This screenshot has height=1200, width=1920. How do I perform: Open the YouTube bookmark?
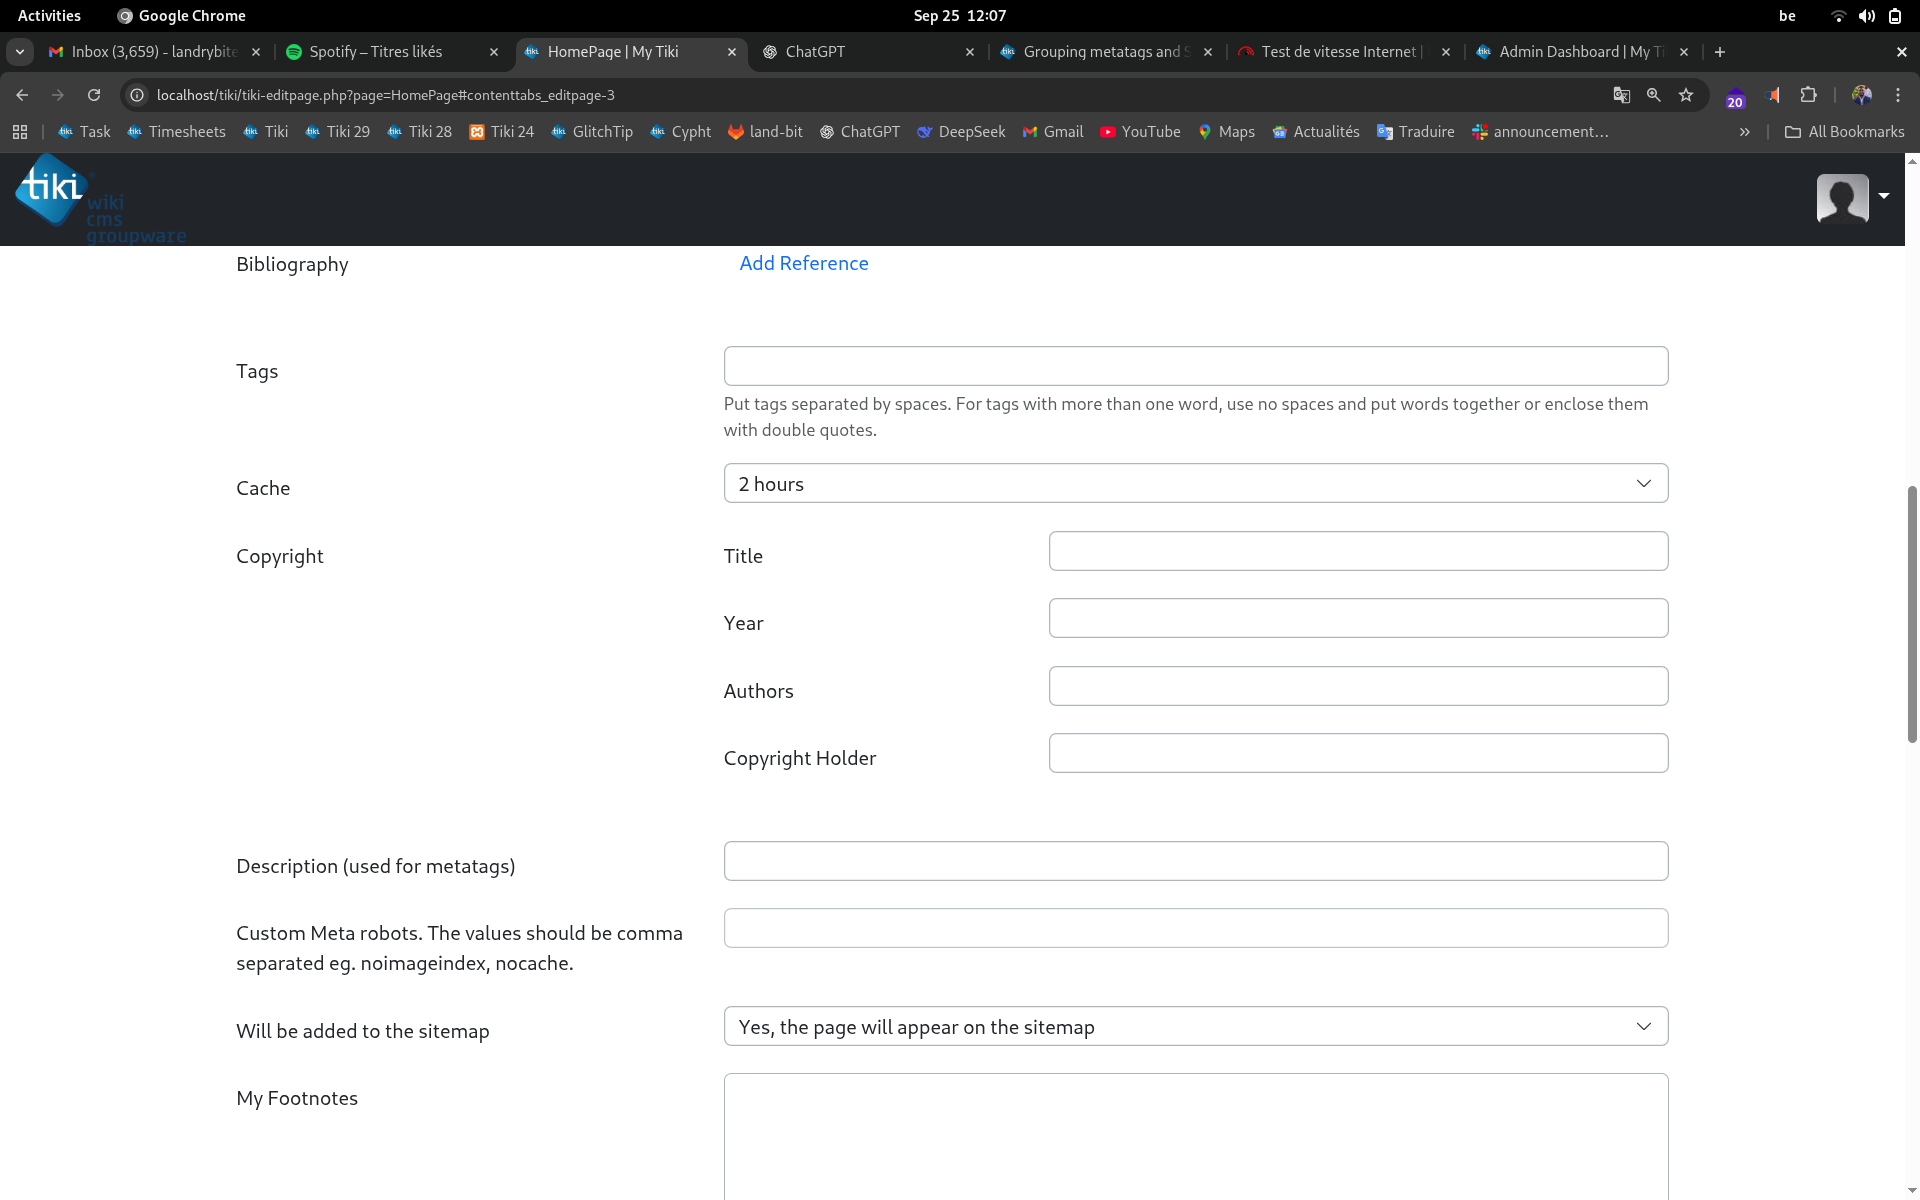tap(1140, 132)
